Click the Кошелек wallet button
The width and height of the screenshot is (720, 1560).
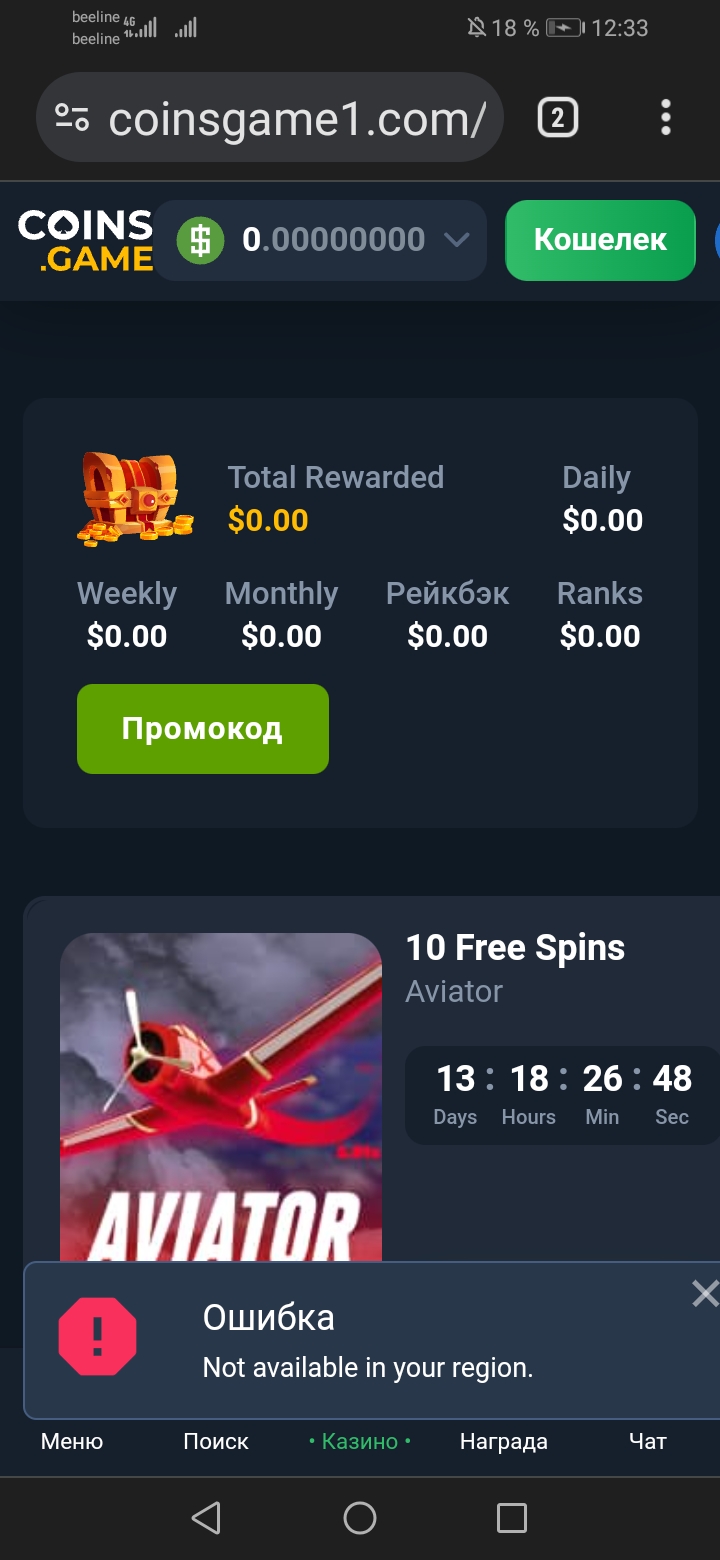click(600, 240)
